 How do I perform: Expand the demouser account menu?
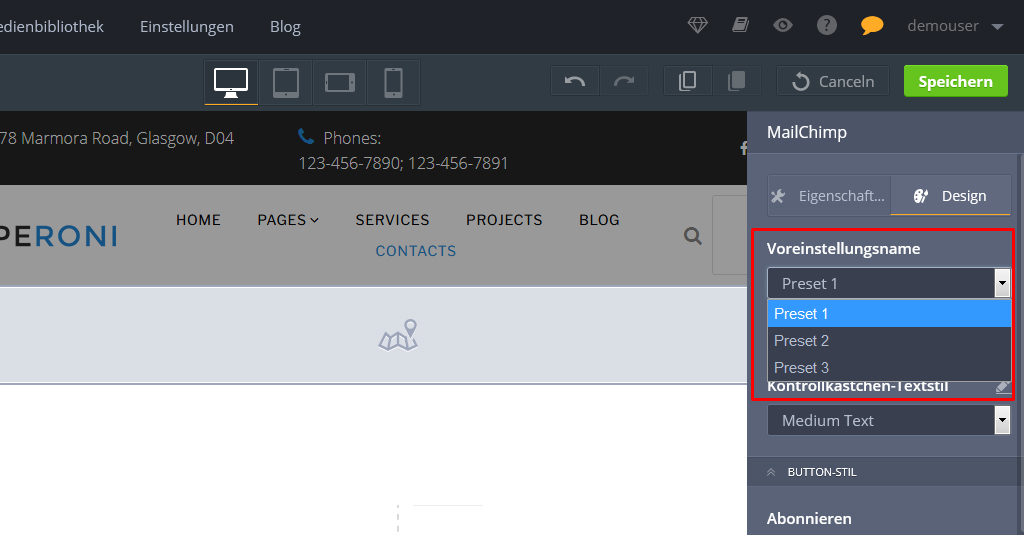click(x=955, y=26)
